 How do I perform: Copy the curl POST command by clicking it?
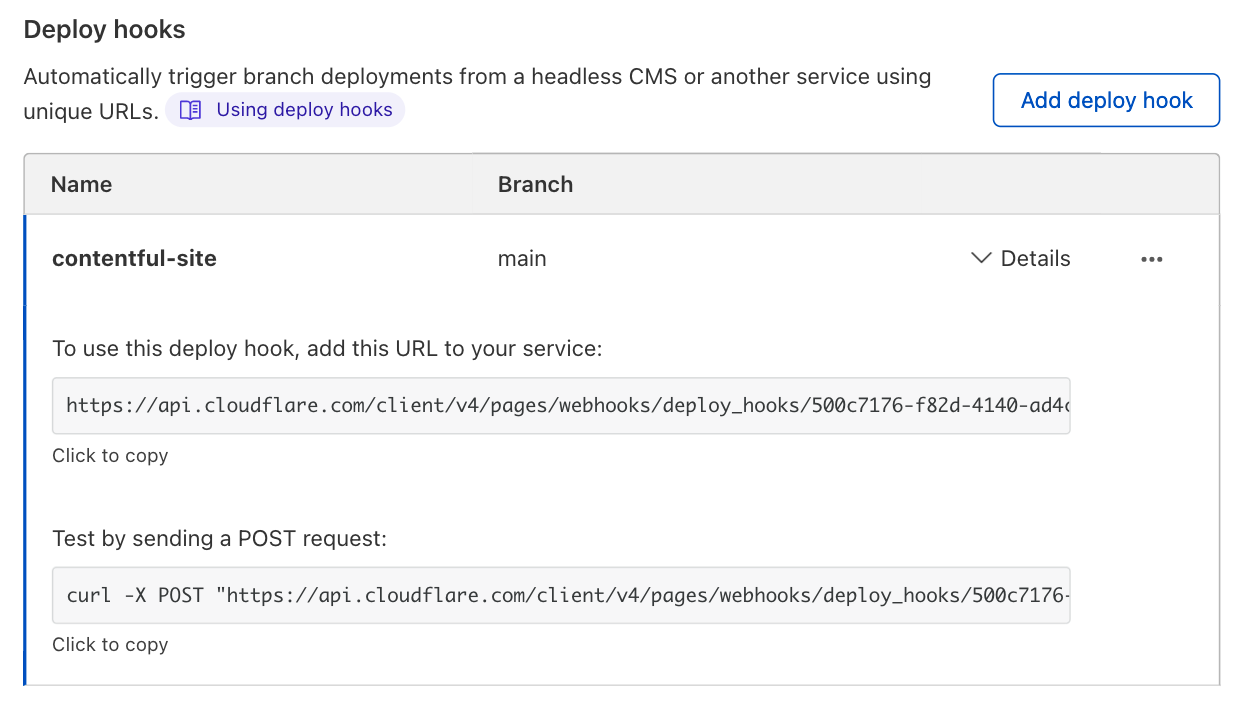tap(561, 595)
